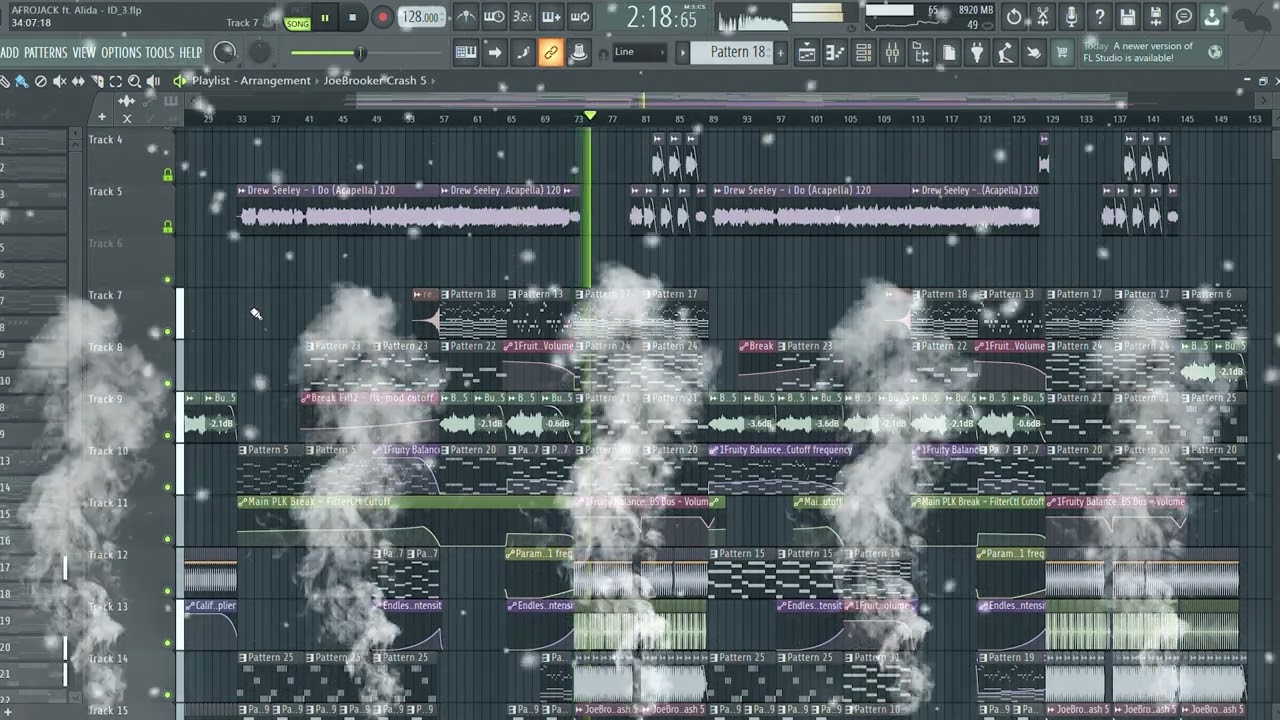Open the tempo tapper icon
The image size is (1280, 720).
1005,53
